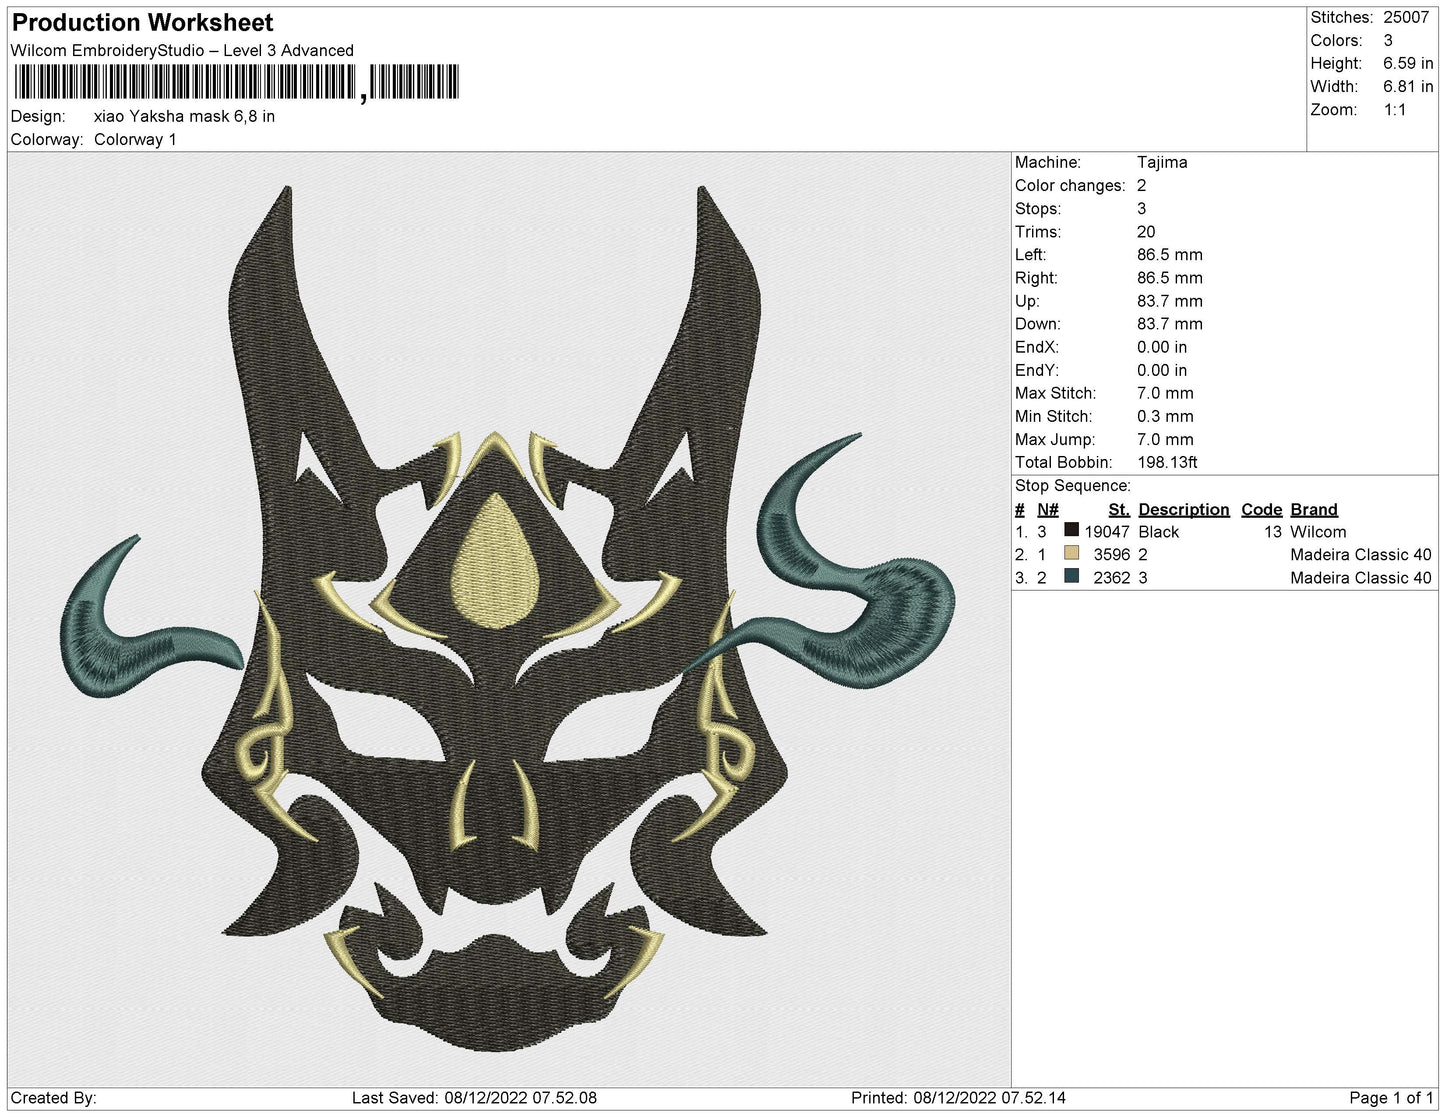The height and width of the screenshot is (1117, 1445).
Task: Click the Total Bobbin value
Action: point(1168,462)
